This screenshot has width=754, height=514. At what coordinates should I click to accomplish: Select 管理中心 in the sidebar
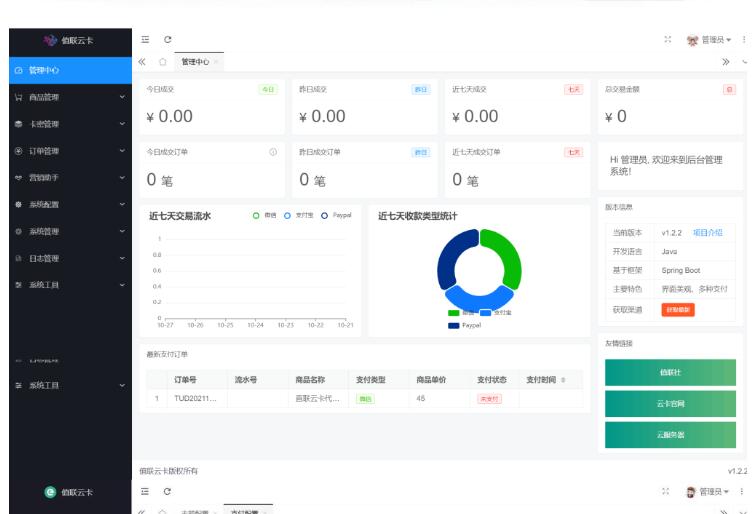(70, 70)
